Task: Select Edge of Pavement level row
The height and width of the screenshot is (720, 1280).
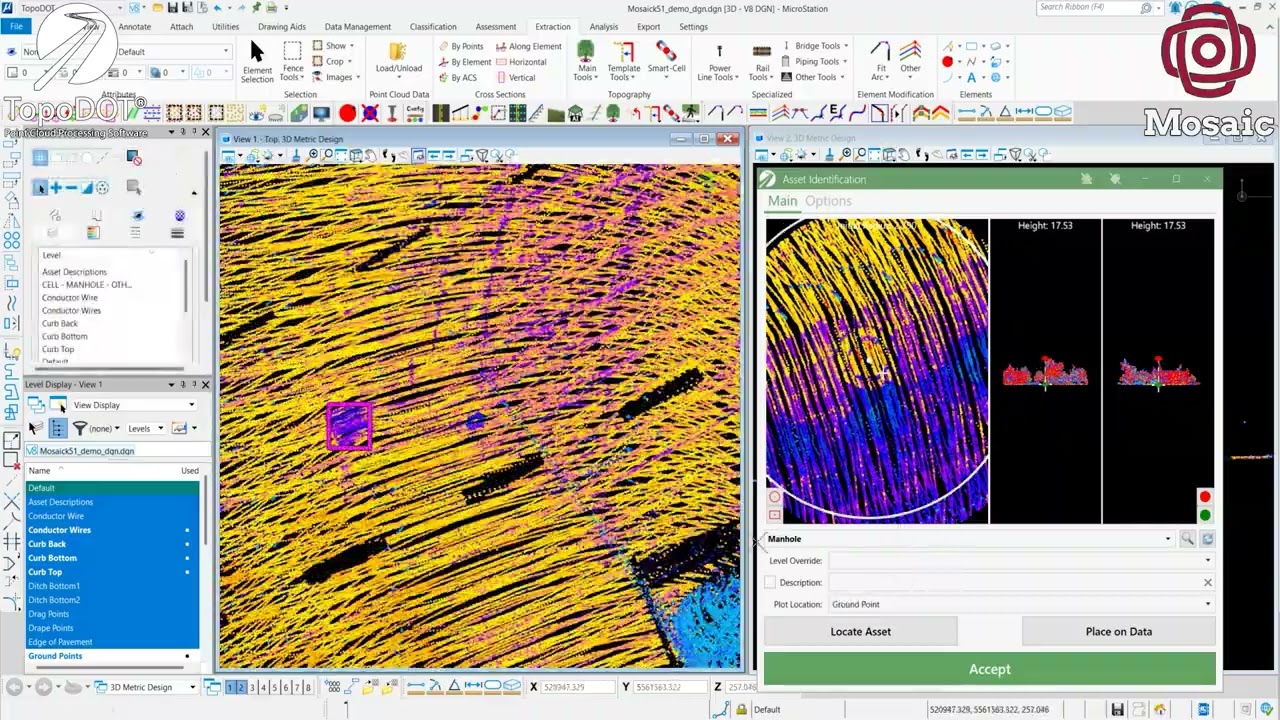Action: click(x=112, y=642)
